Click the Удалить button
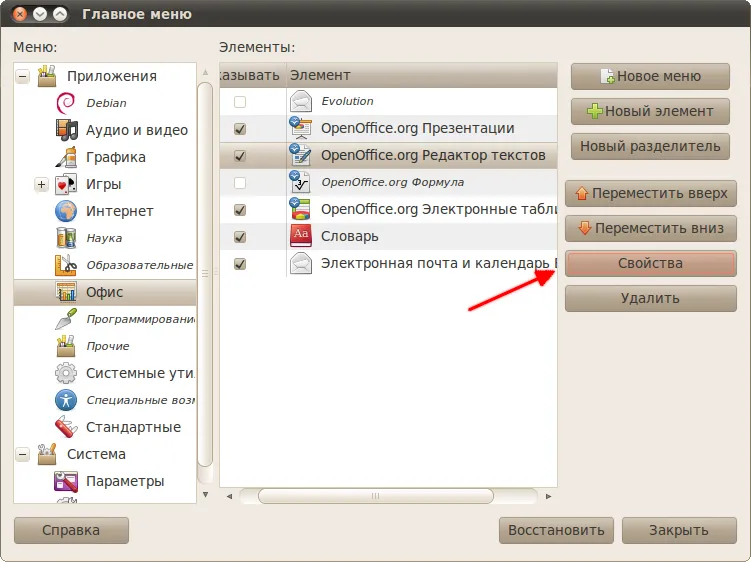The image size is (751, 562). (650, 298)
